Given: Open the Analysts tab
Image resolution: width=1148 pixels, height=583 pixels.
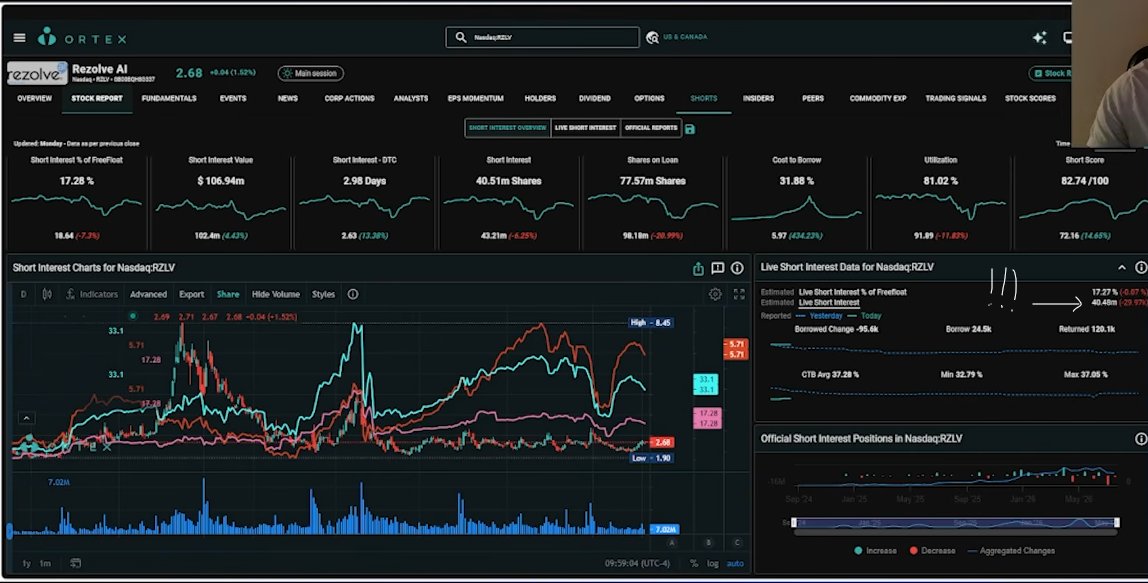Looking at the screenshot, I should click(411, 98).
